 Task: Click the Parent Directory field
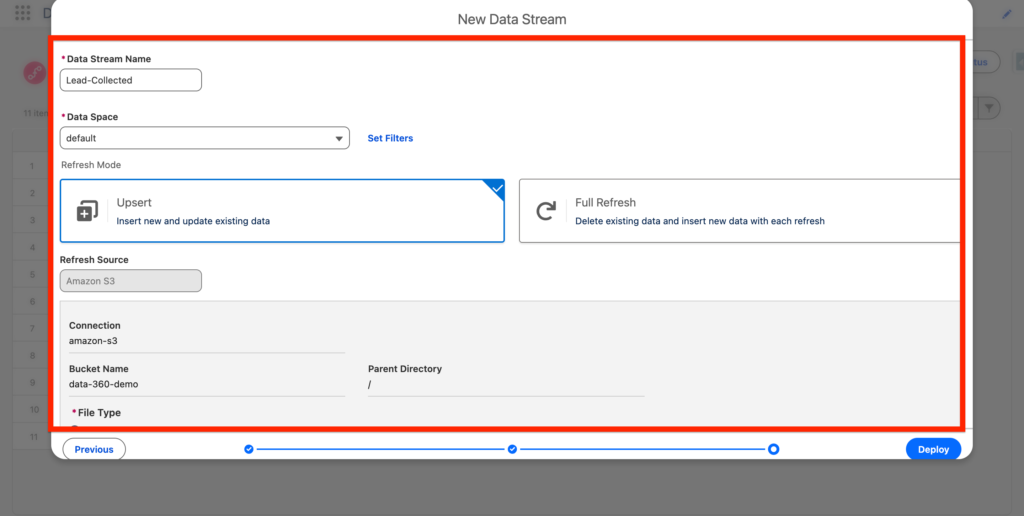(x=505, y=385)
